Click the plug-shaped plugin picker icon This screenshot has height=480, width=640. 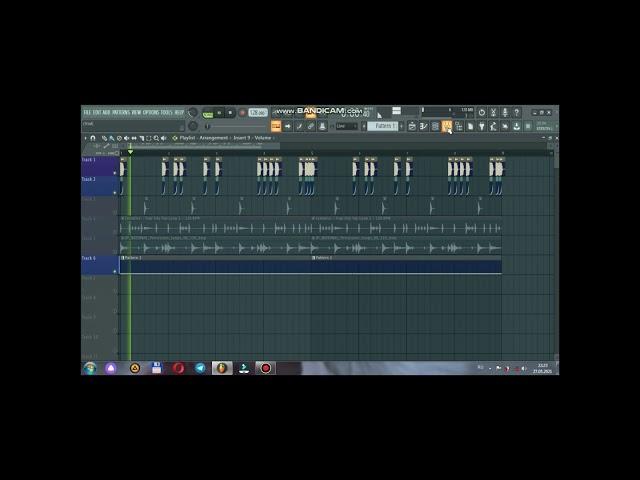click(x=482, y=126)
